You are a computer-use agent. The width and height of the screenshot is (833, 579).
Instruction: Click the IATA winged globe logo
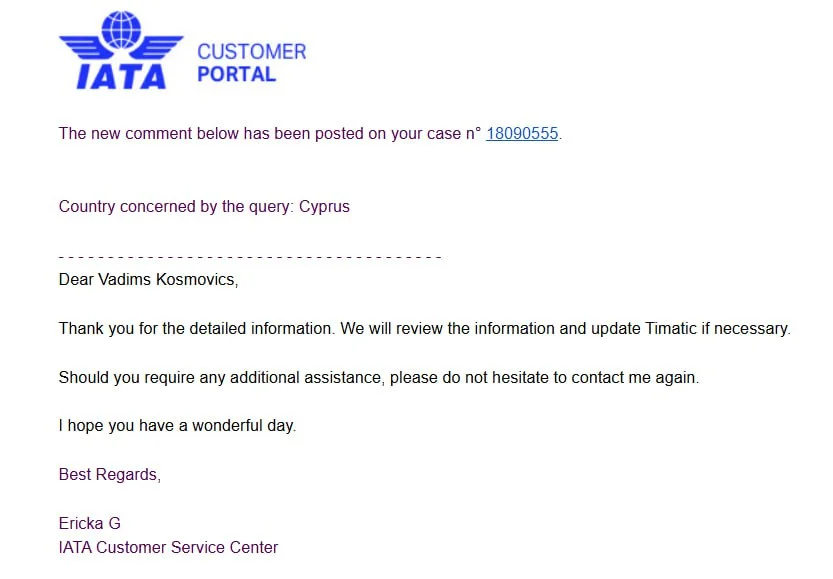(122, 50)
